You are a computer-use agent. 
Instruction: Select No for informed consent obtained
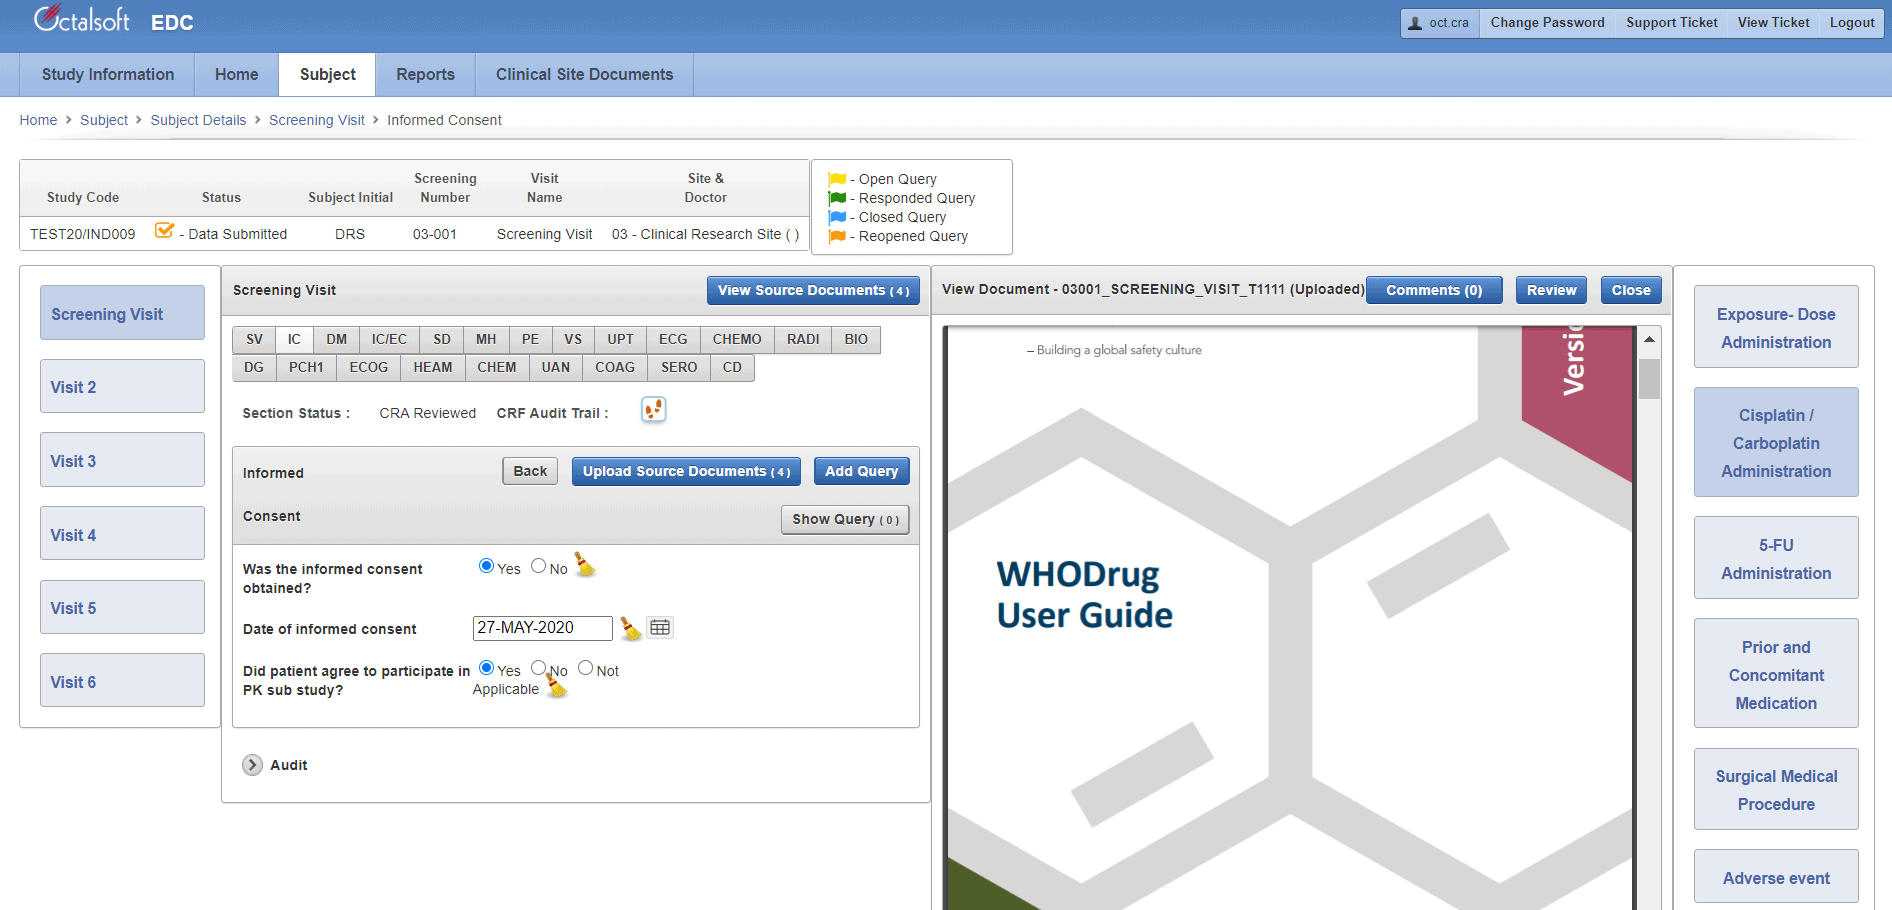539,566
